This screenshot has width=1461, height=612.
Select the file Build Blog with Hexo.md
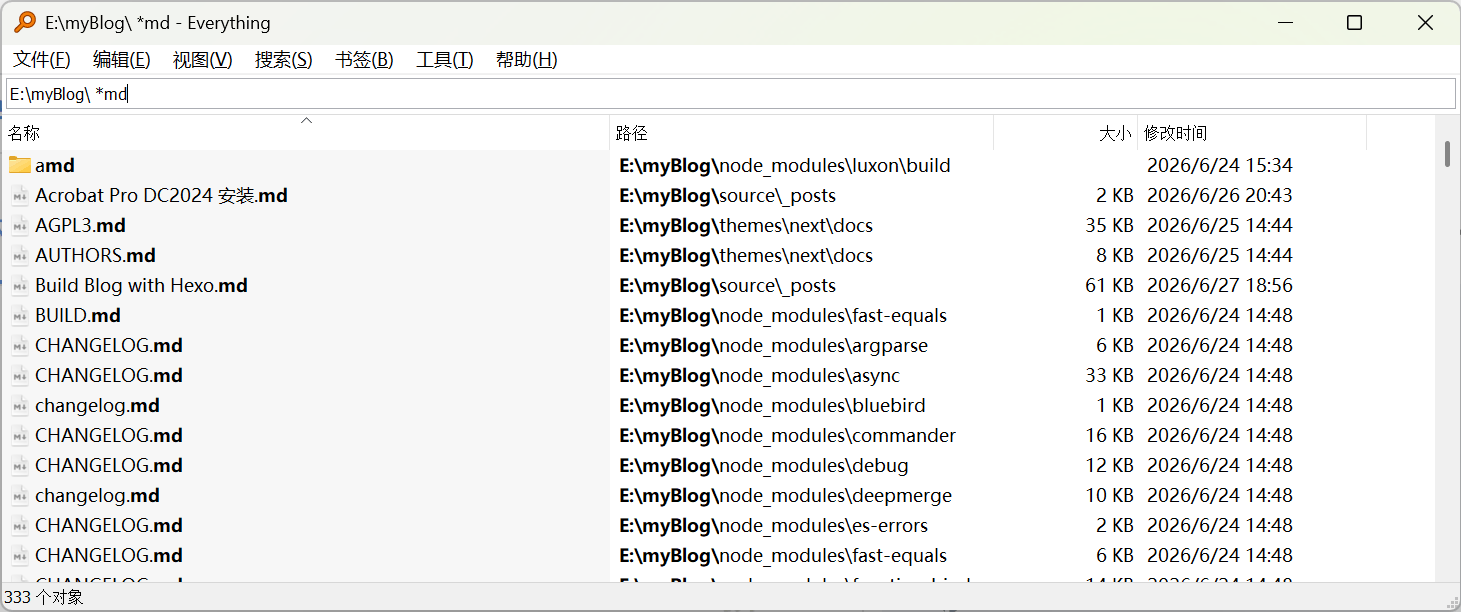[x=141, y=285]
